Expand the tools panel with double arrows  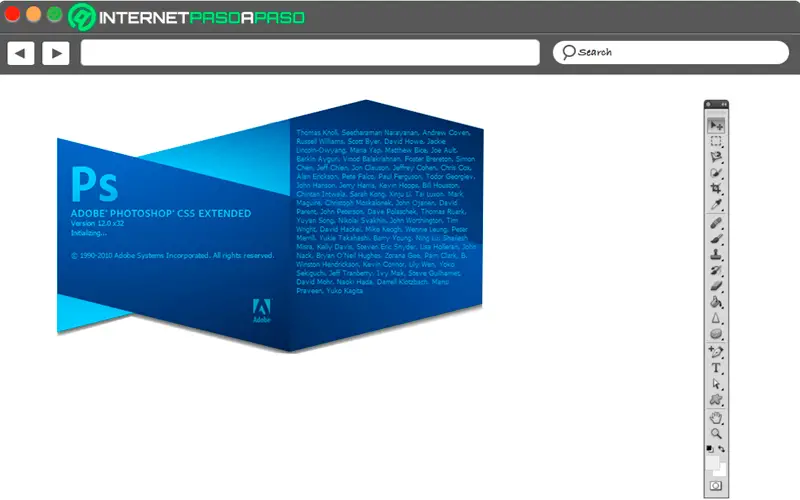point(723,104)
